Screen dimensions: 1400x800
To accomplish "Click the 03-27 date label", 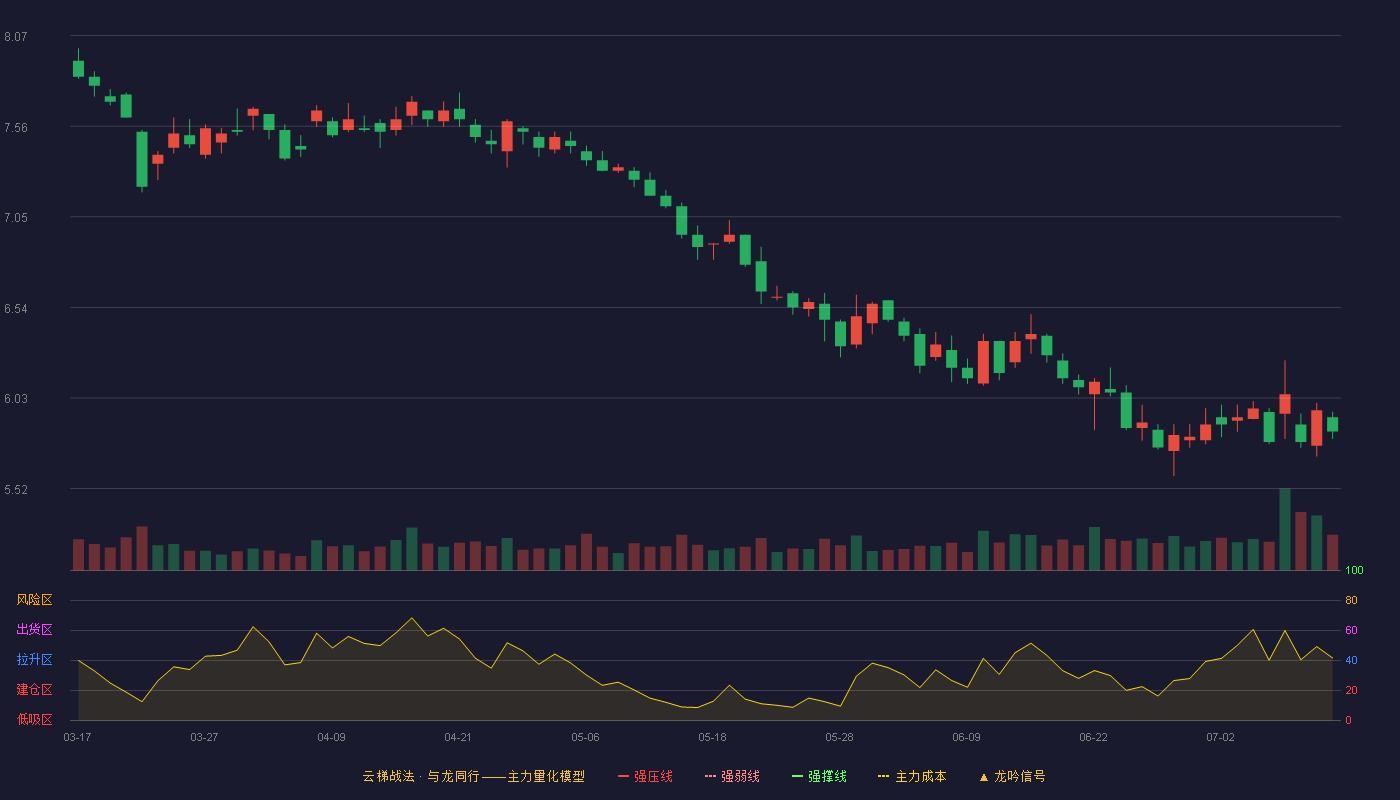I will (204, 737).
